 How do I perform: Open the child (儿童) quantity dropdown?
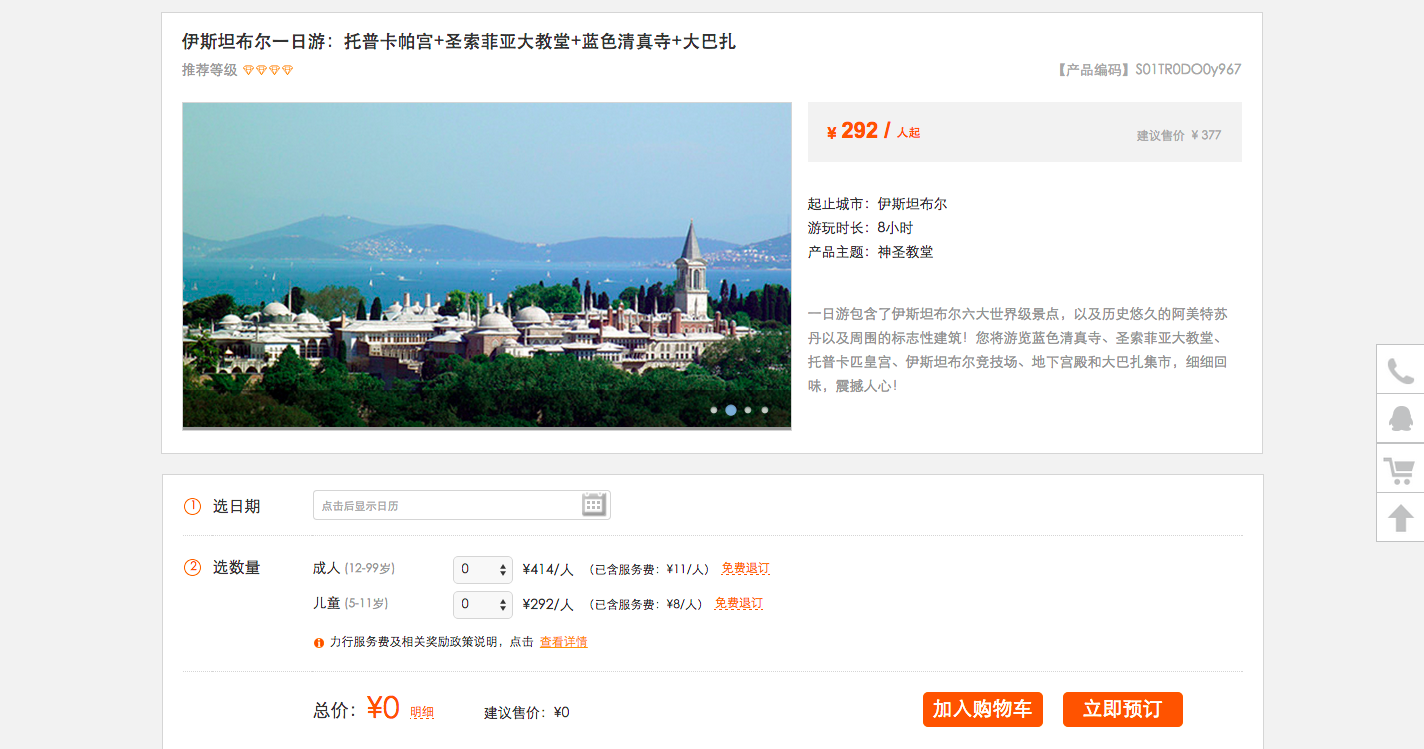tap(483, 605)
